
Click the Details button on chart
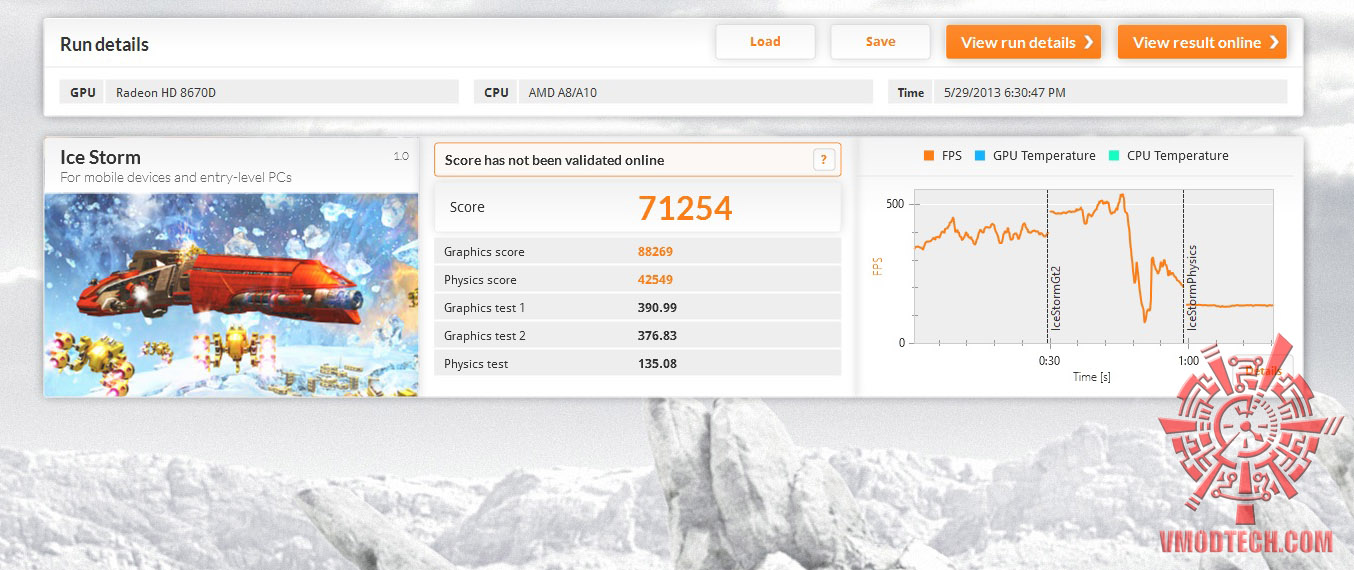pyautogui.click(x=1263, y=371)
